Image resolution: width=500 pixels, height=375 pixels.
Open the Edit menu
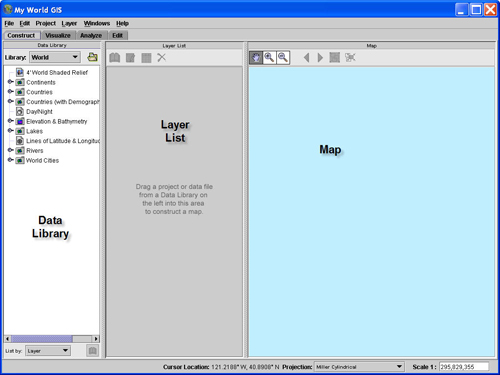click(25, 23)
